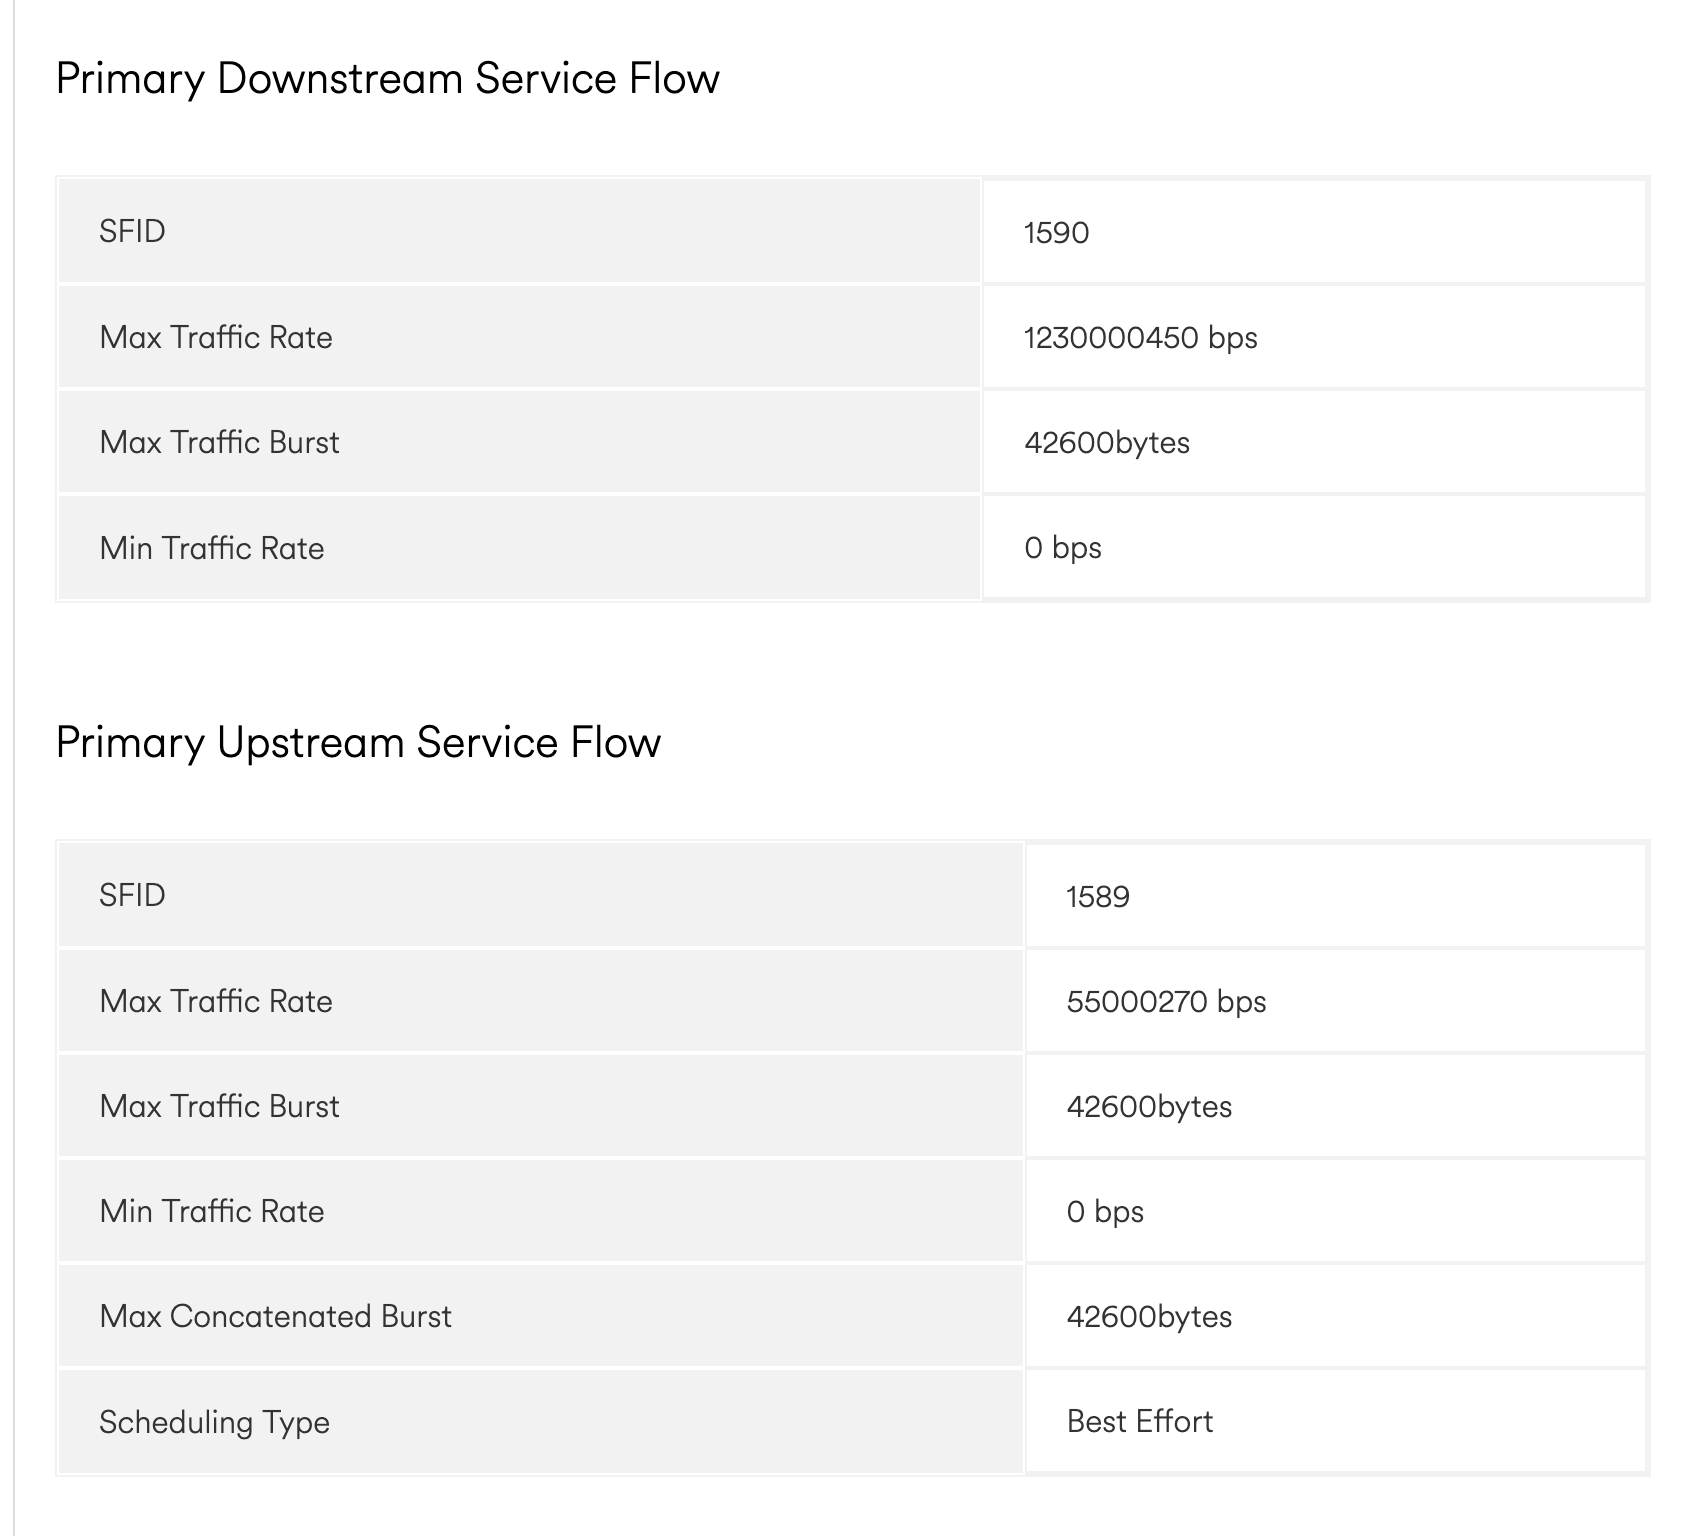The image size is (1686, 1536).
Task: Select the downstream Min Traffic Rate 0 bps value
Action: [1062, 548]
